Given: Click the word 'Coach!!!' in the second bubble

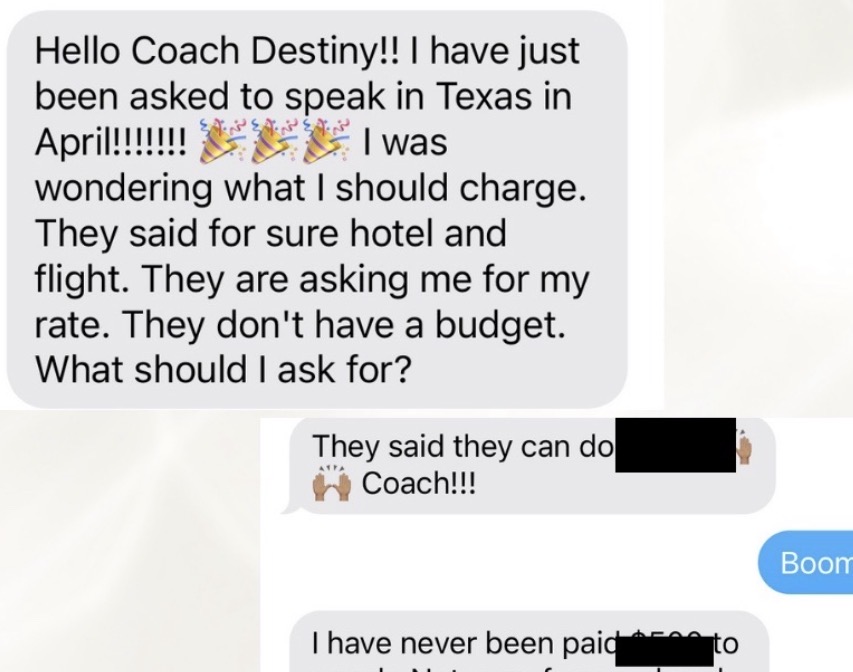Looking at the screenshot, I should (x=419, y=483).
